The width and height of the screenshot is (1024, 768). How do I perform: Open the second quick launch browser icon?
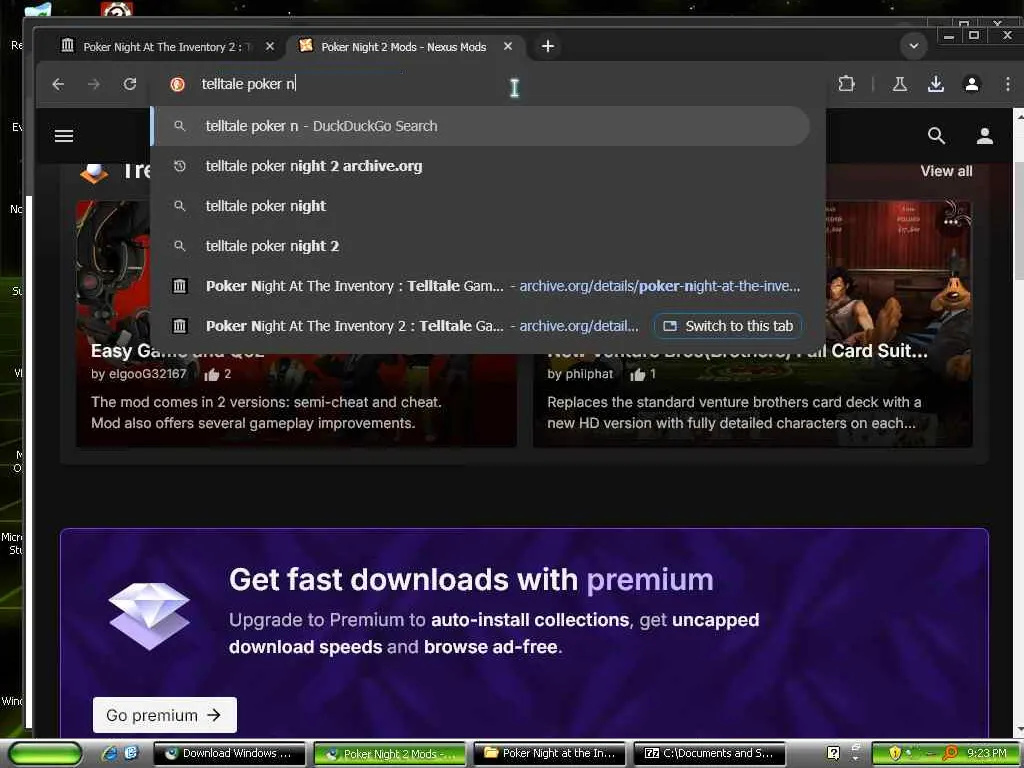(x=131, y=753)
